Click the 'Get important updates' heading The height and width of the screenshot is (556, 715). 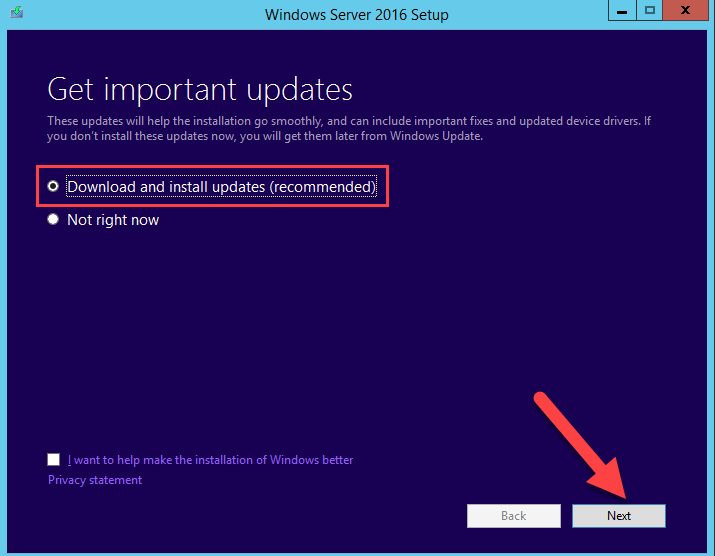(200, 89)
